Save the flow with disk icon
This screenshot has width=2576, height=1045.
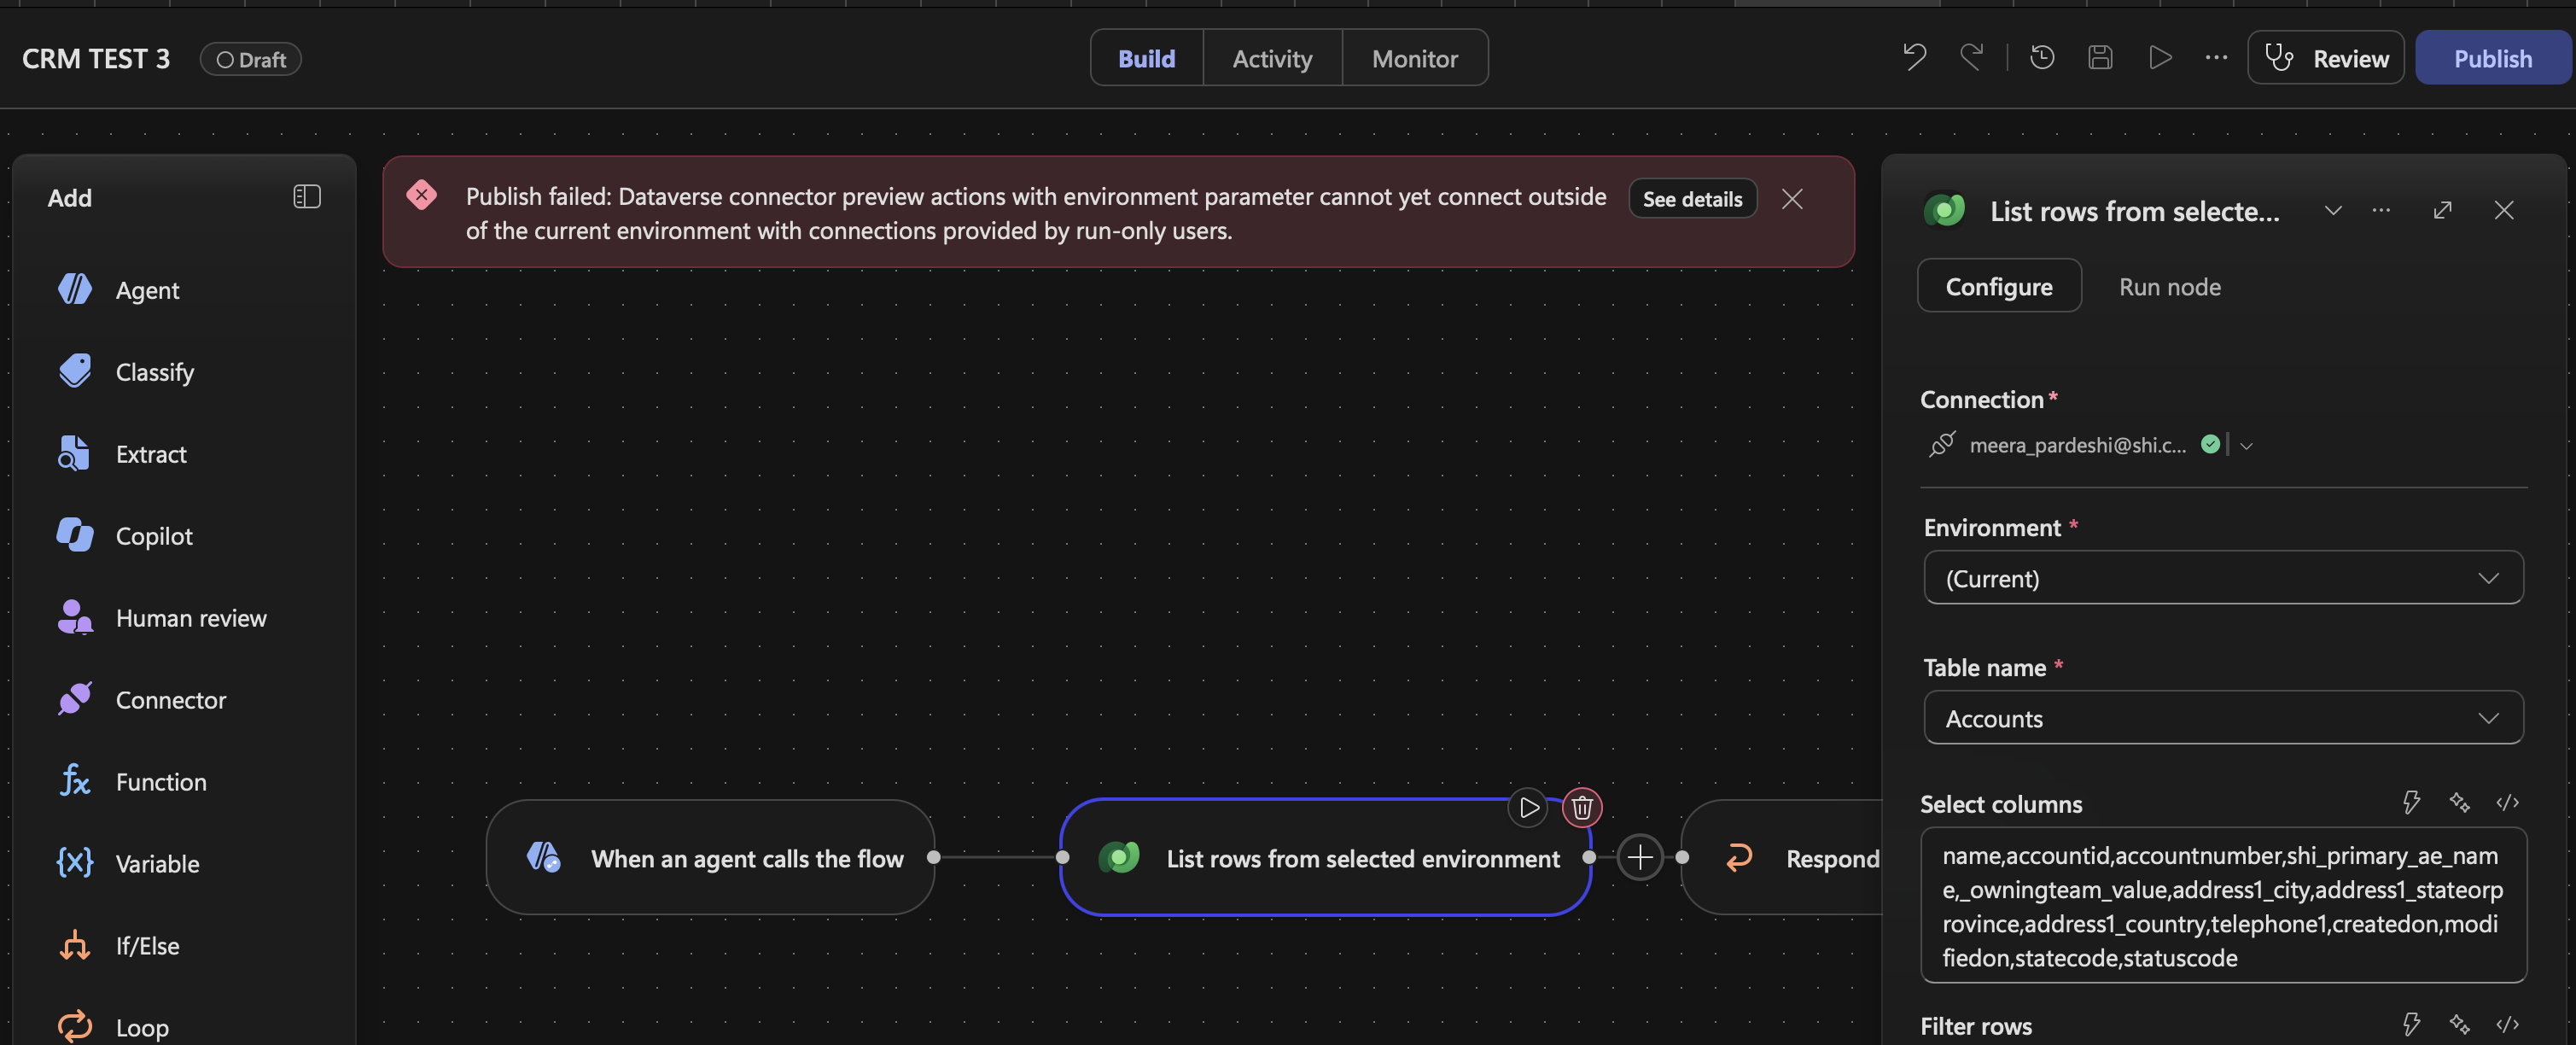pyautogui.click(x=2100, y=57)
